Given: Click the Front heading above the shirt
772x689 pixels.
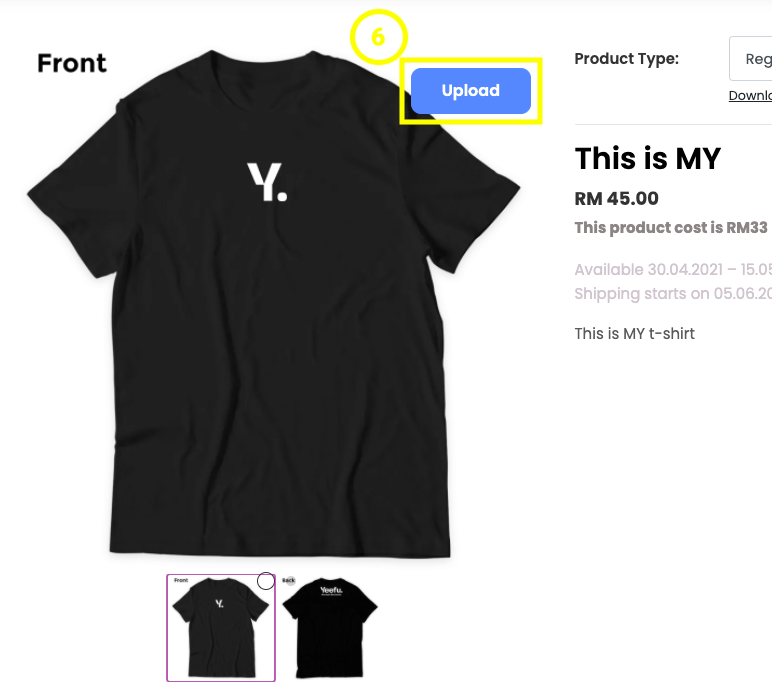Looking at the screenshot, I should (x=72, y=63).
